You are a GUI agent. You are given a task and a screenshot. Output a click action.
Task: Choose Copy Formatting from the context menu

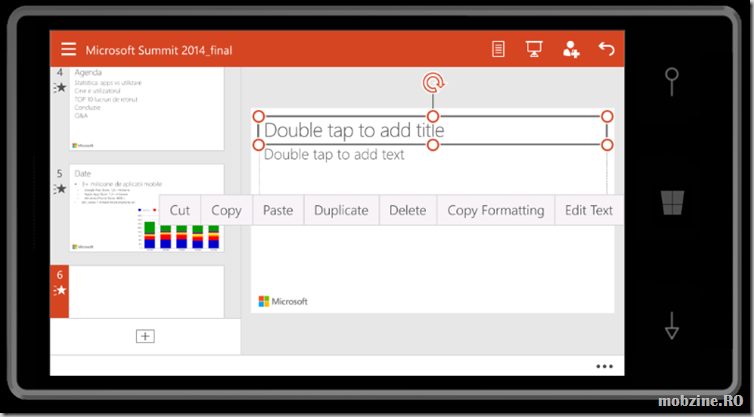pyautogui.click(x=496, y=210)
